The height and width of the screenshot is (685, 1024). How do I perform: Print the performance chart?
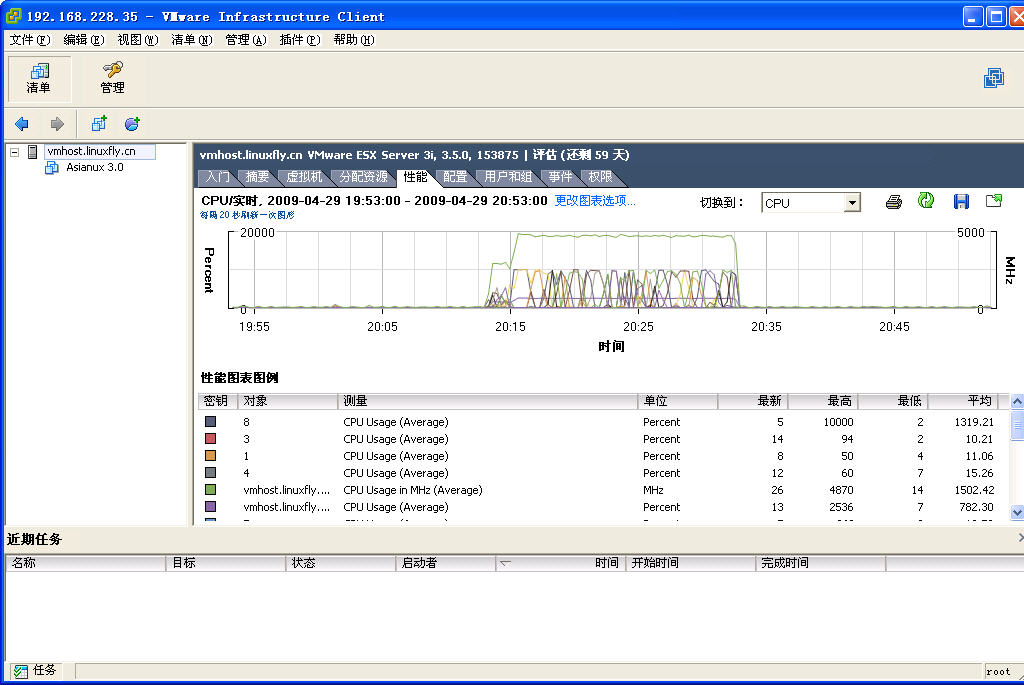pos(894,202)
